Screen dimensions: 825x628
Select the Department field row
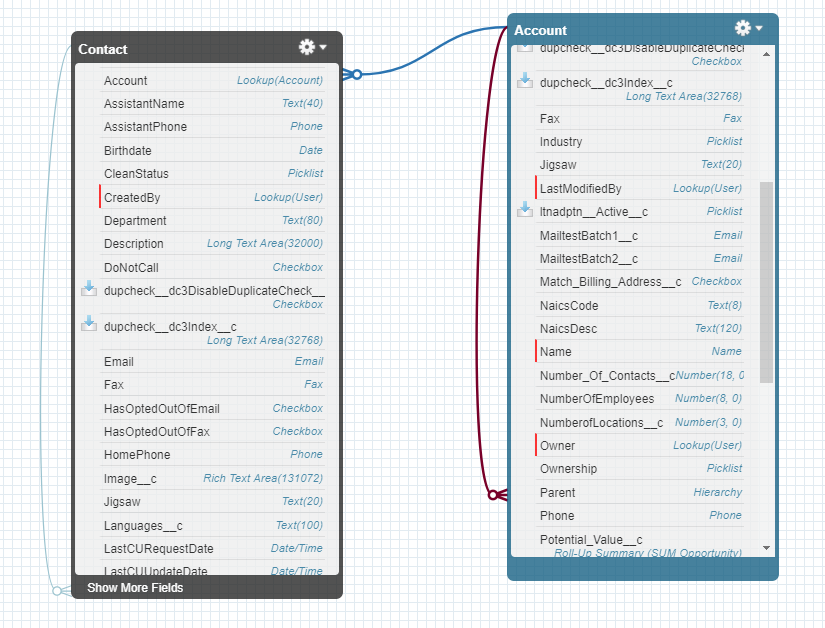pyautogui.click(x=213, y=220)
